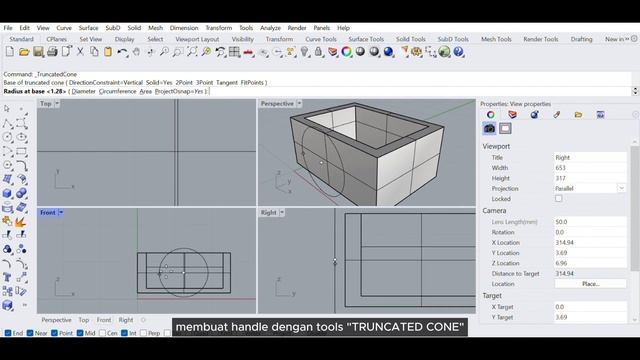Click the Area command option
The image size is (640, 360).
coord(146,91)
